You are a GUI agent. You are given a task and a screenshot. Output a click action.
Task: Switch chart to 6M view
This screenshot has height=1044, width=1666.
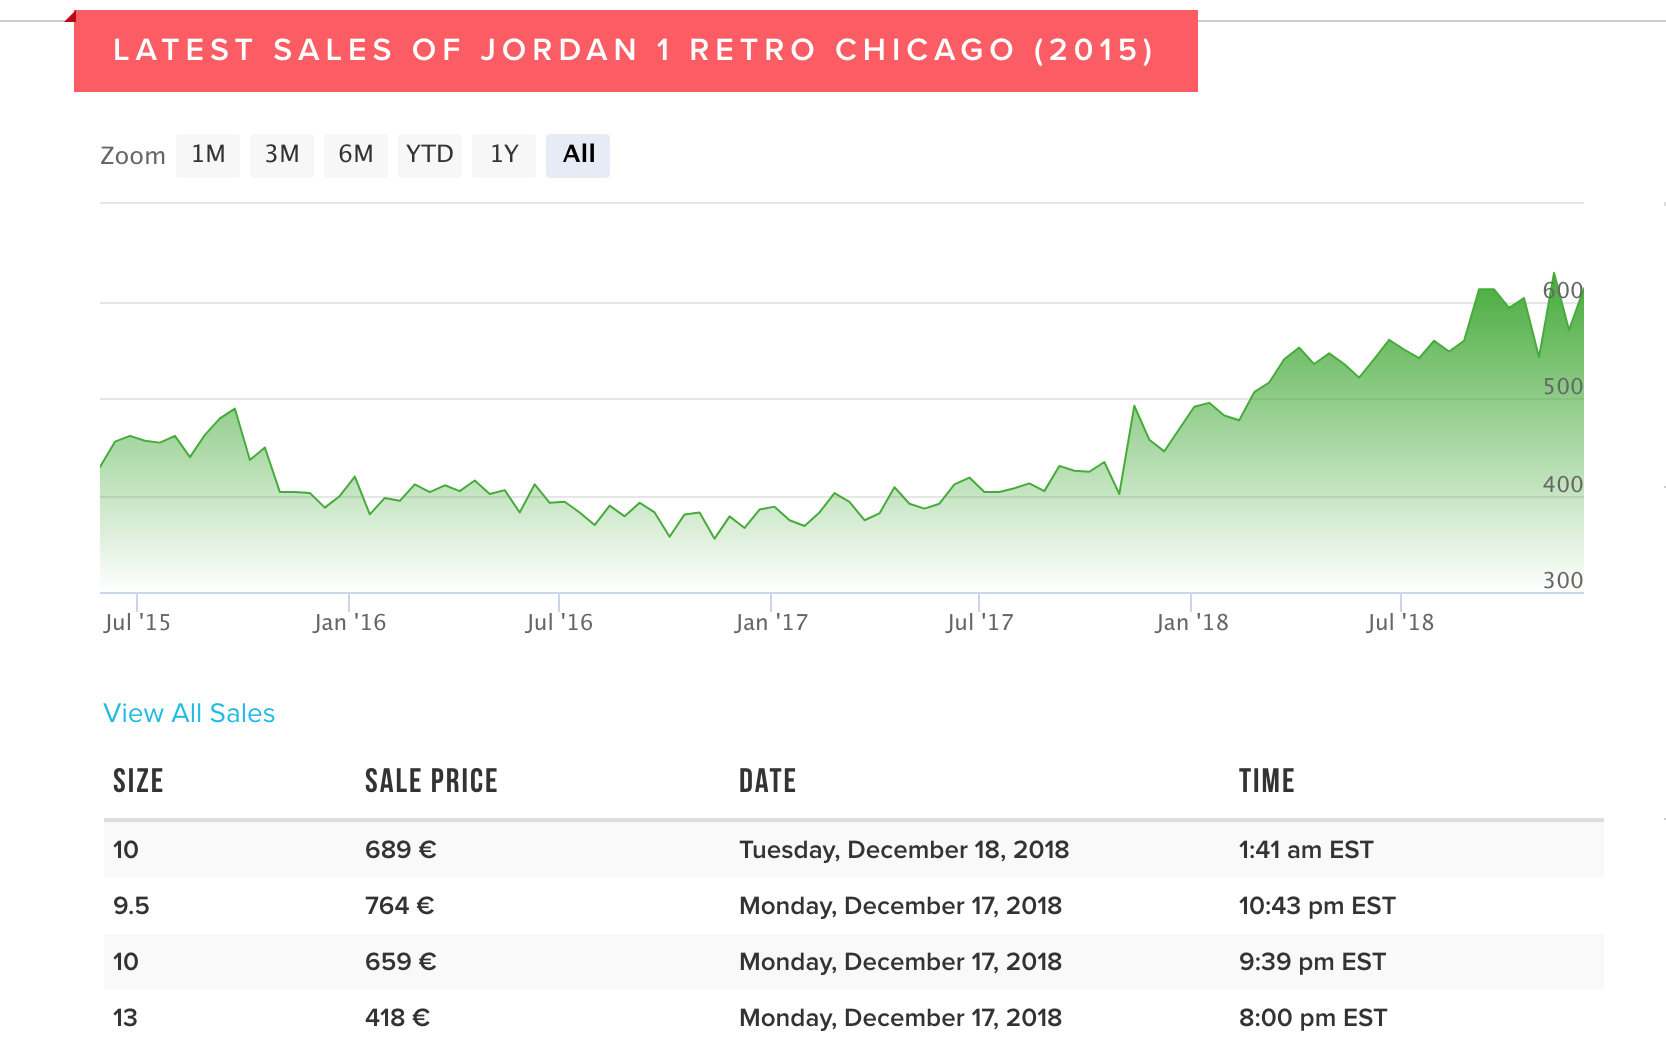pyautogui.click(x=355, y=155)
